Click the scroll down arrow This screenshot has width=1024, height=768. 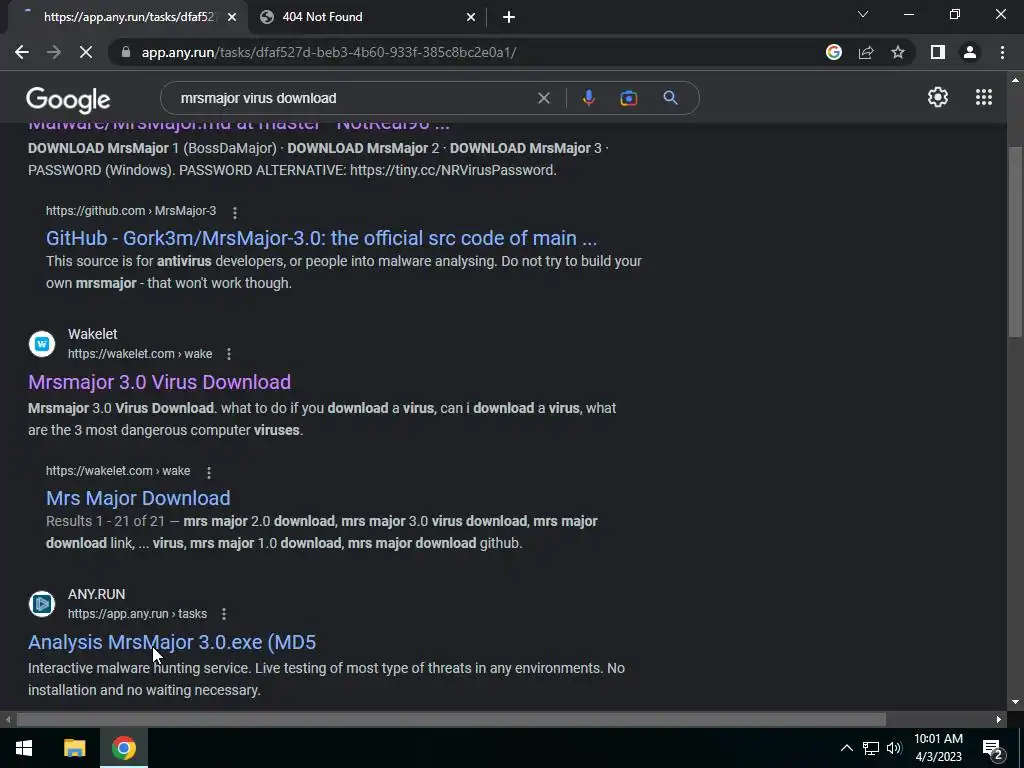click(x=1015, y=702)
